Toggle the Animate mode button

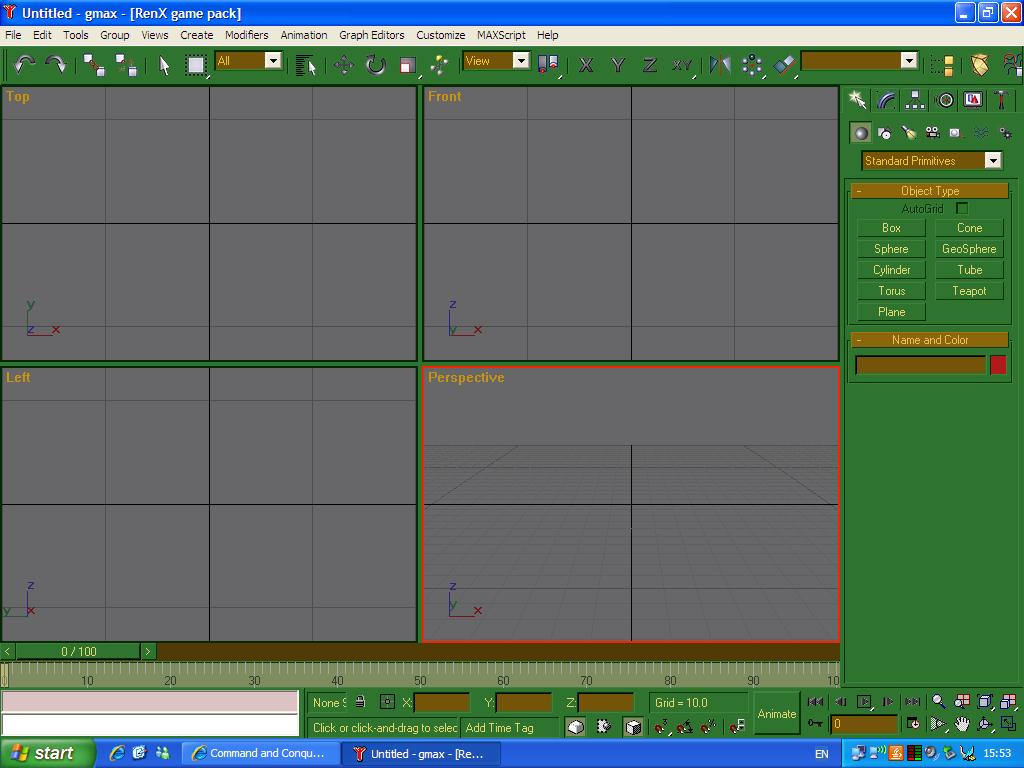coord(777,714)
